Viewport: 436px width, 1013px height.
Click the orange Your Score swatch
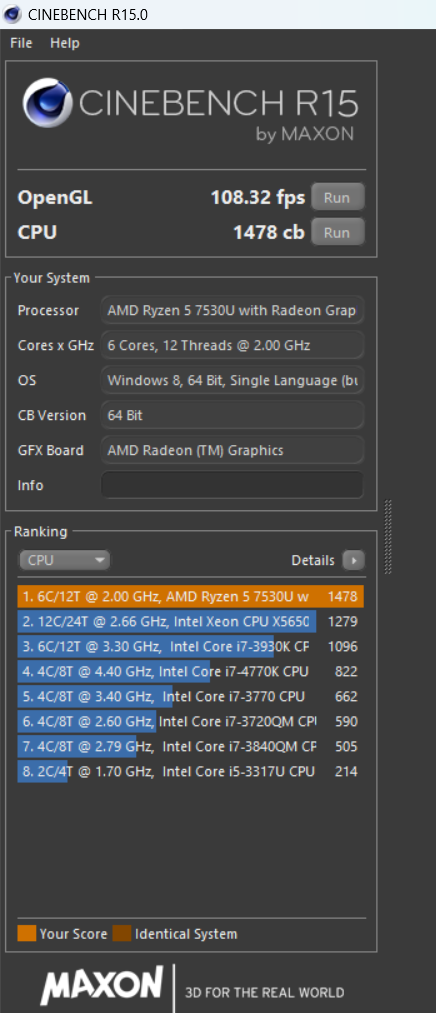pos(26,934)
